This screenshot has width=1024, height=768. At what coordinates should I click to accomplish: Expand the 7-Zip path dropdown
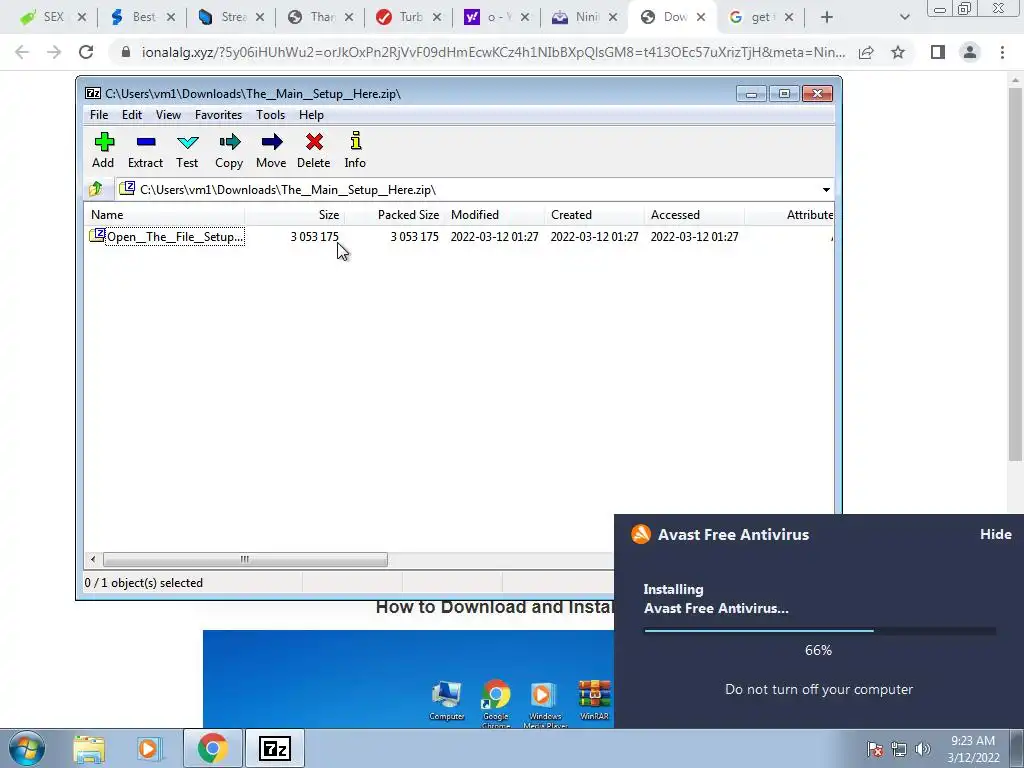[826, 189]
